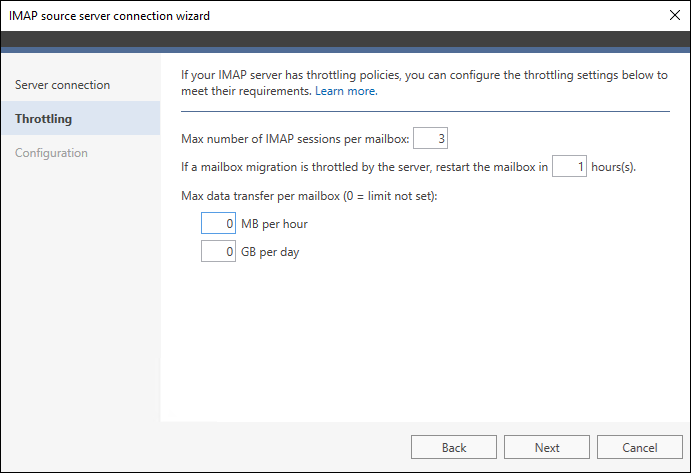Select the GB per day input box
Viewport: 691px width, 473px height.
218,251
